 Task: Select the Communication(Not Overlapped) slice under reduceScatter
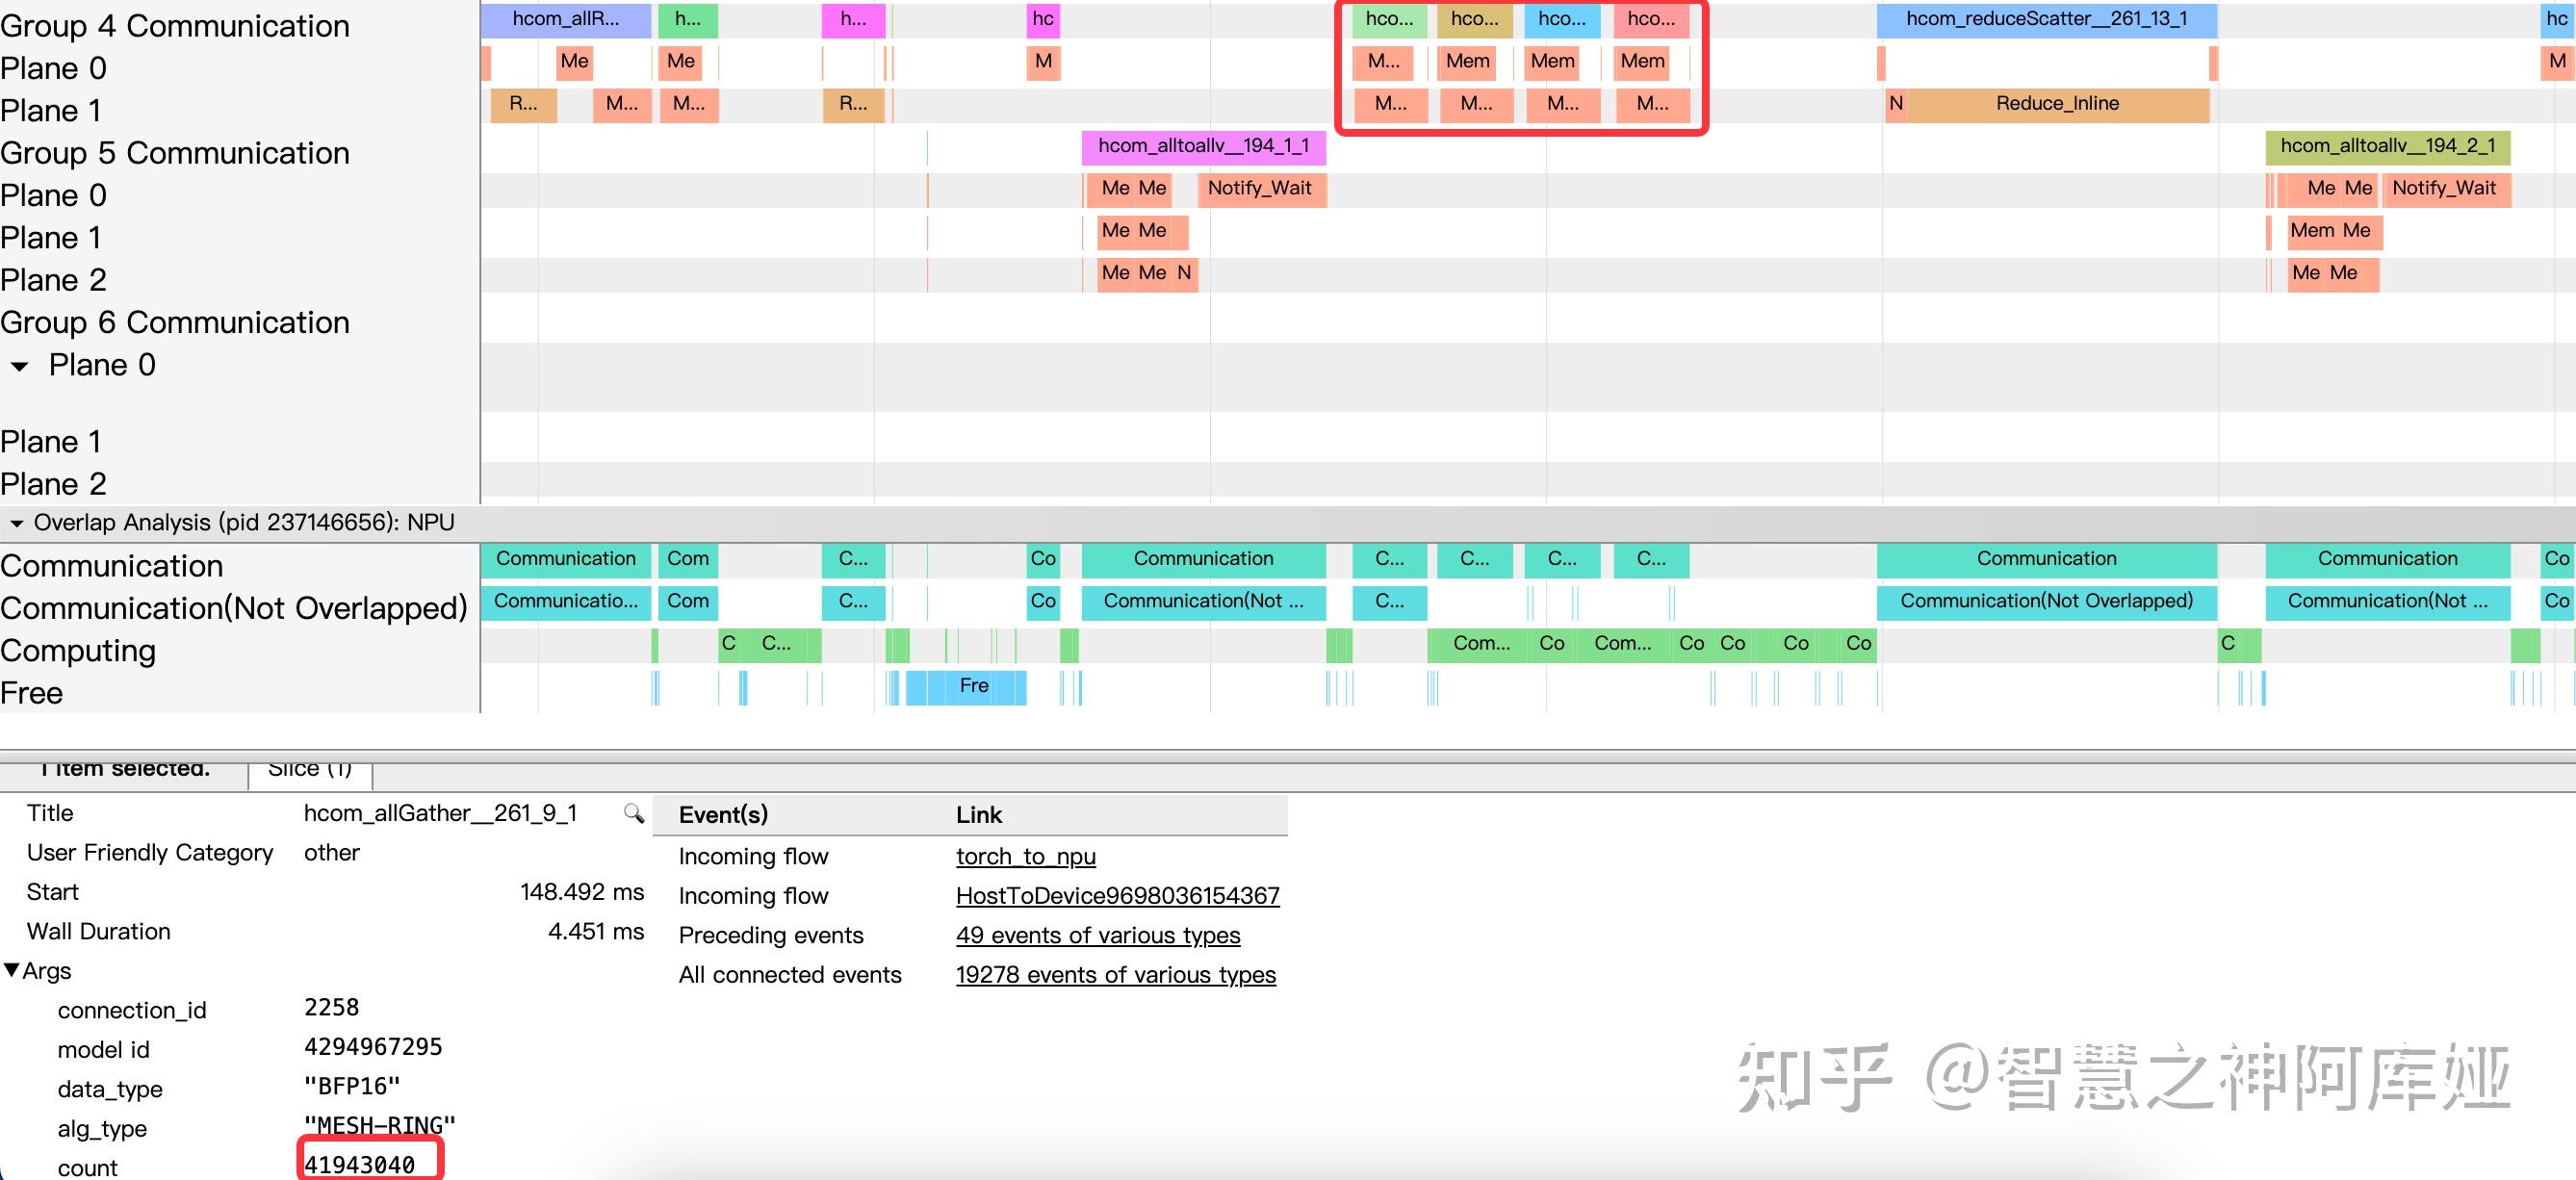pyautogui.click(x=2046, y=601)
